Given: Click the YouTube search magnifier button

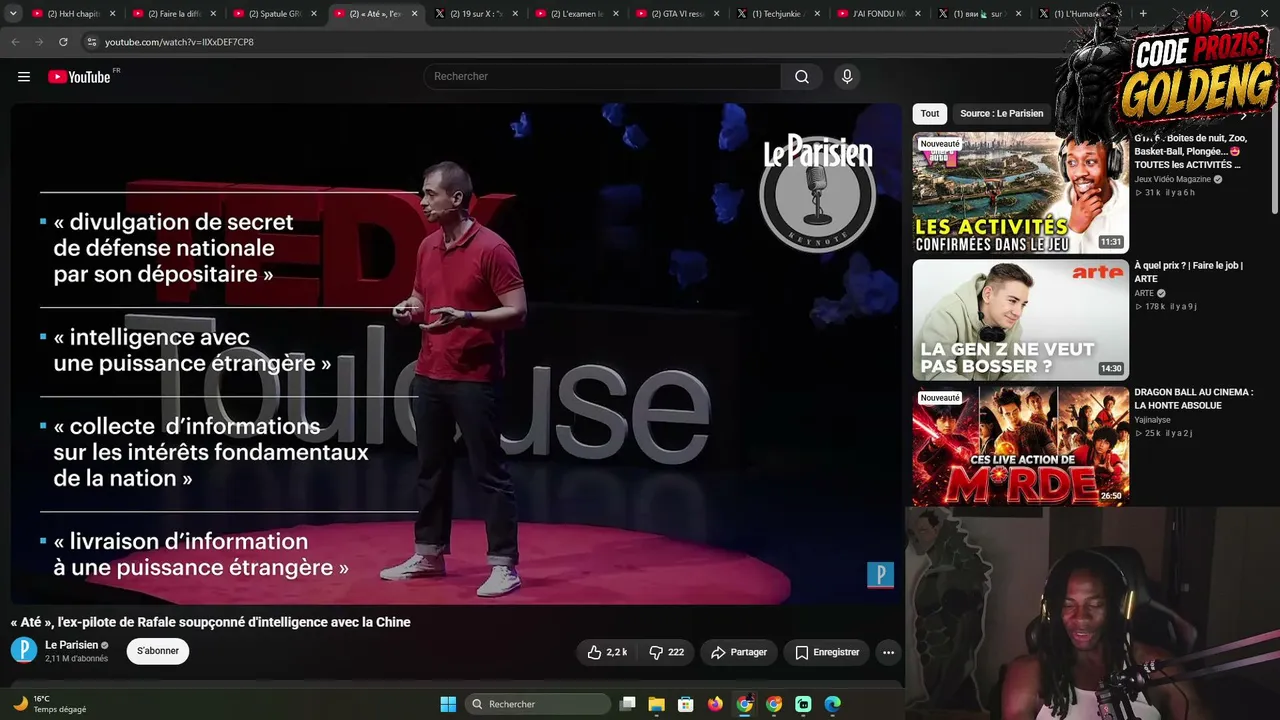Looking at the screenshot, I should 802,77.
